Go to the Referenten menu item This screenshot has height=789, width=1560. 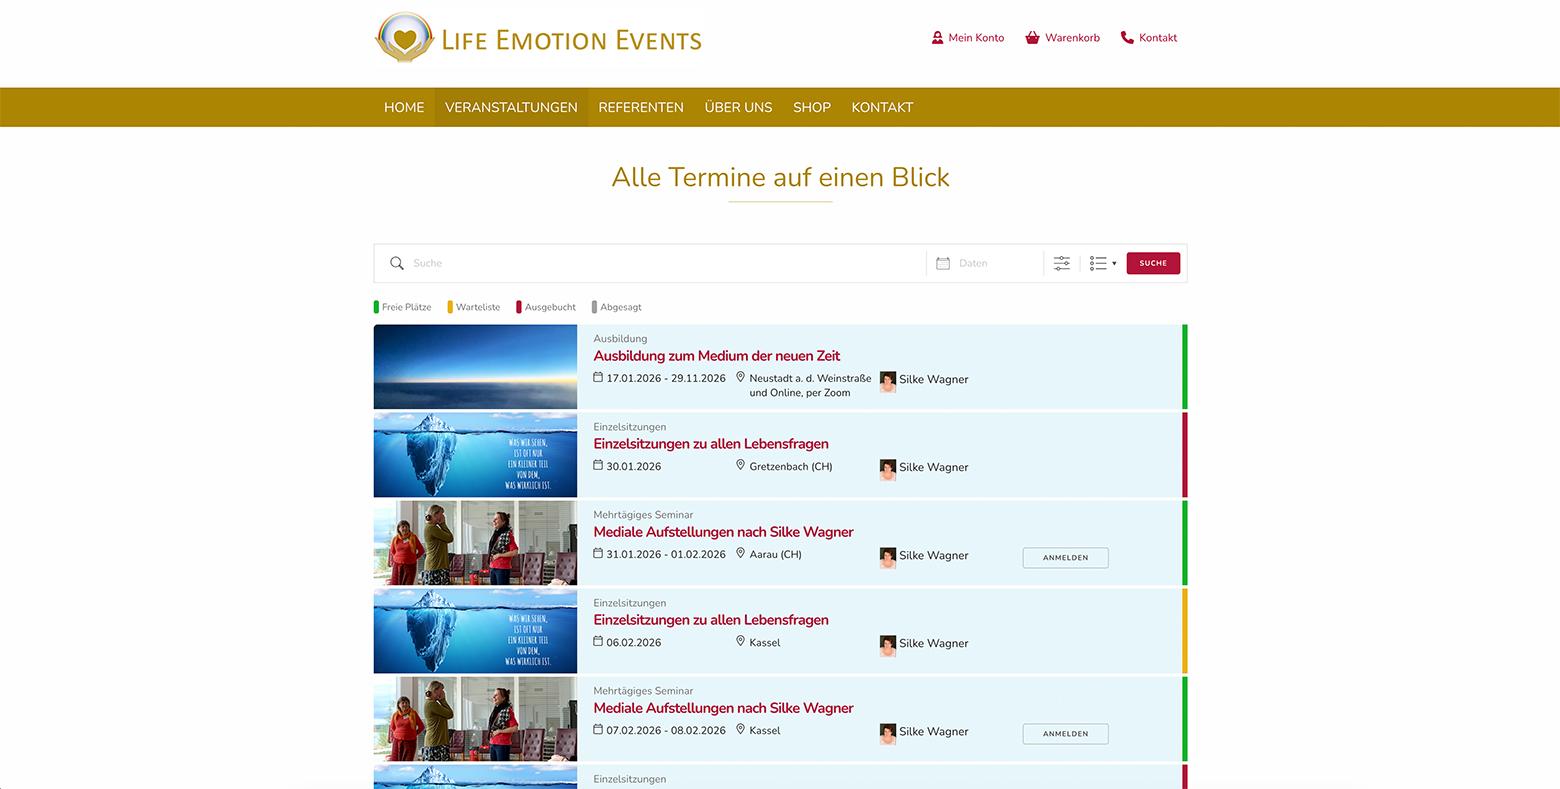click(x=641, y=107)
